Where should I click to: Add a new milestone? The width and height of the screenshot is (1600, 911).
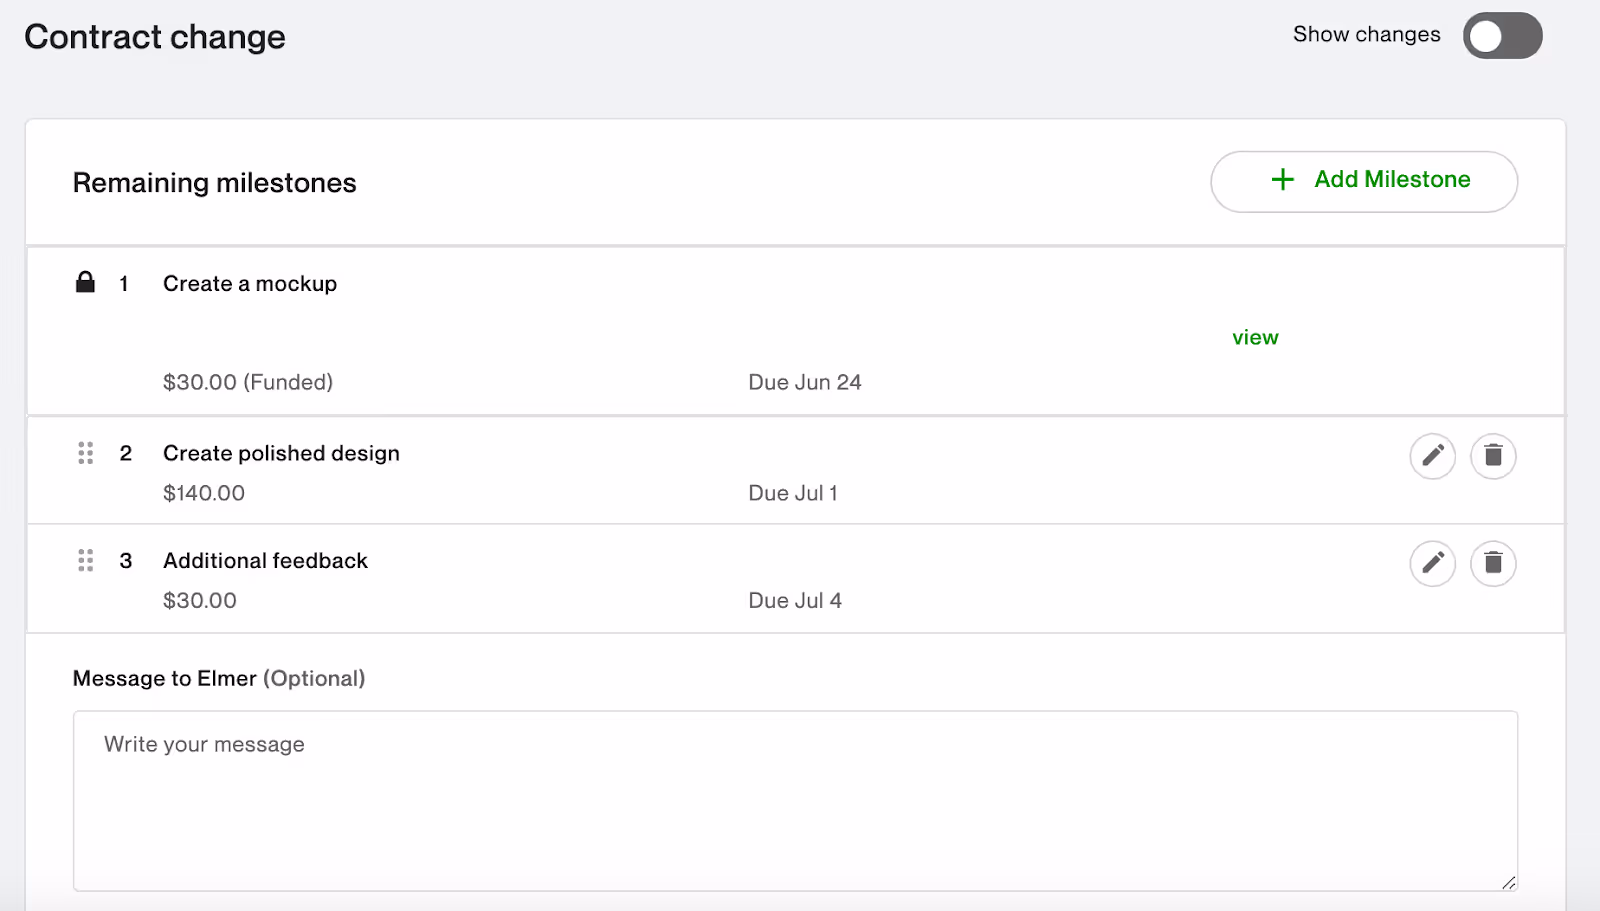pyautogui.click(x=1364, y=181)
